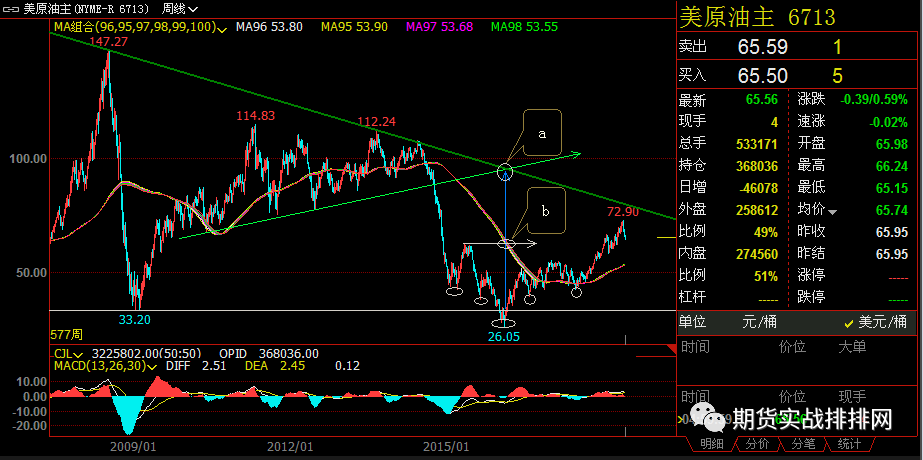Click the OPID 368036.00 reading

click(x=269, y=354)
